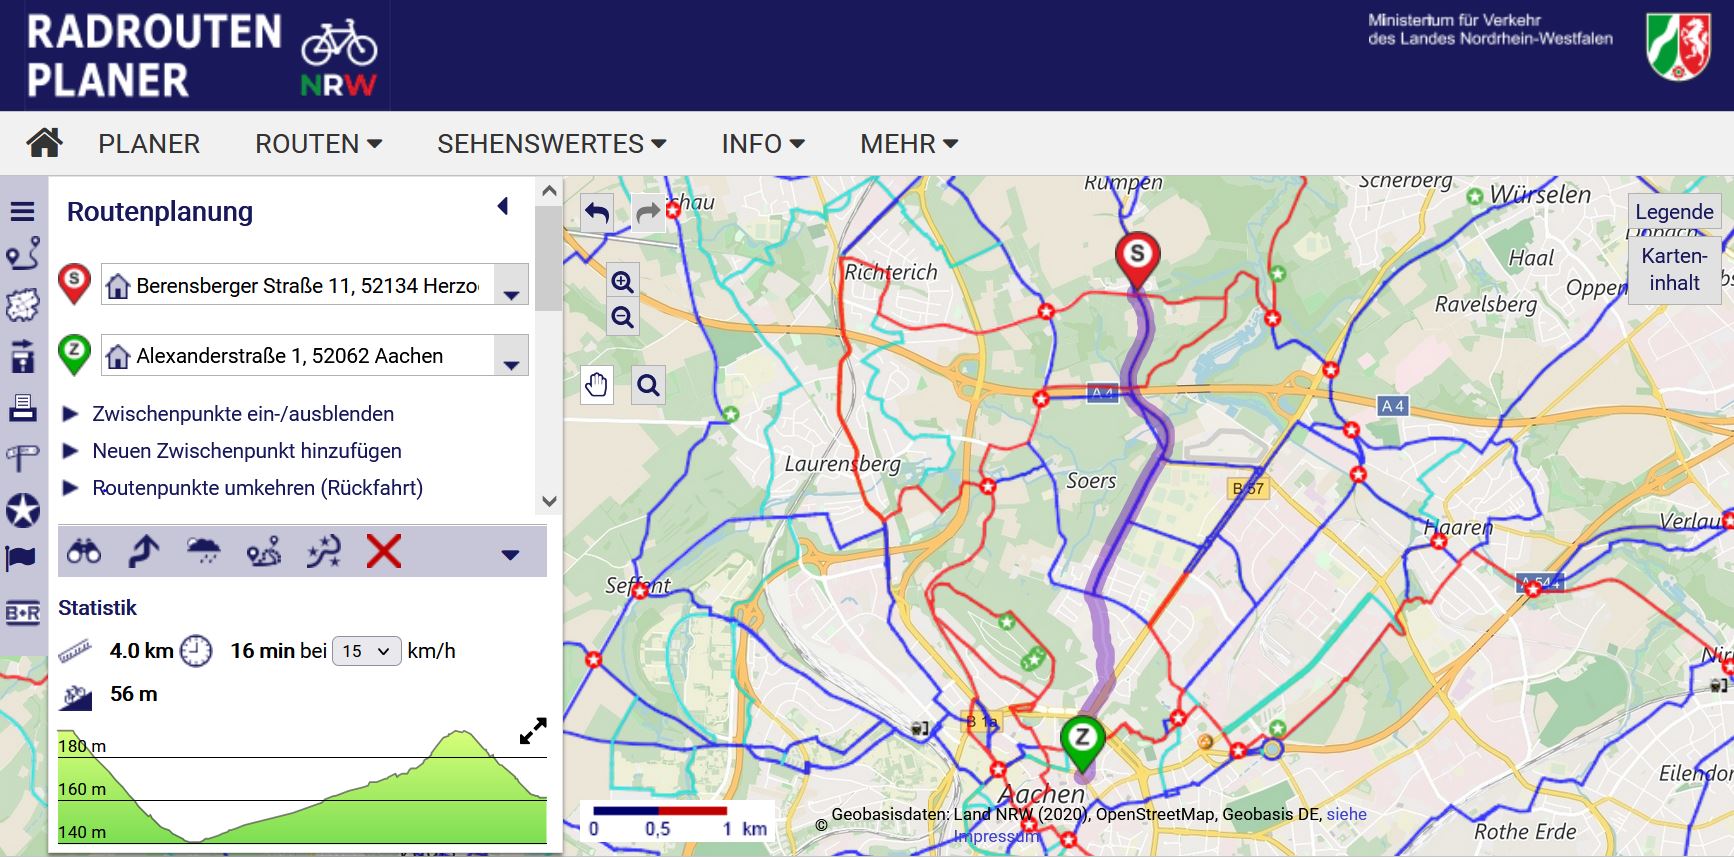Viewport: 1734px width, 857px height.
Task: Open the Legende button
Action: (x=1674, y=212)
